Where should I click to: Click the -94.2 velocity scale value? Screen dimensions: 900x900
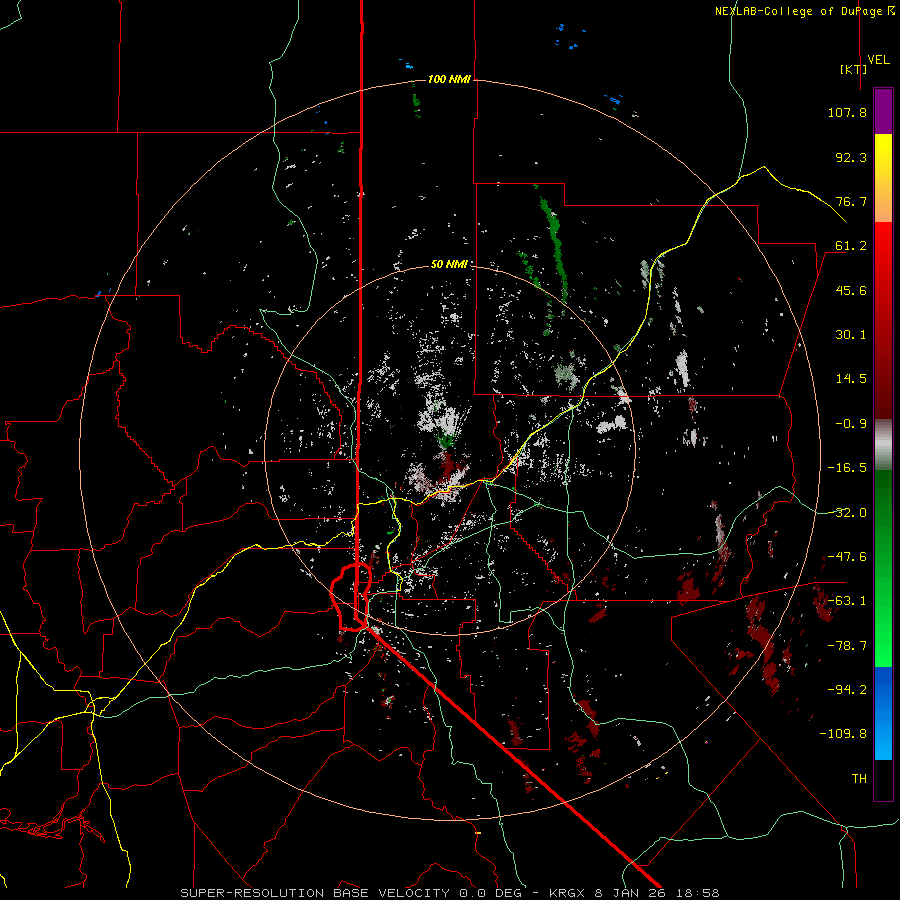pos(847,690)
